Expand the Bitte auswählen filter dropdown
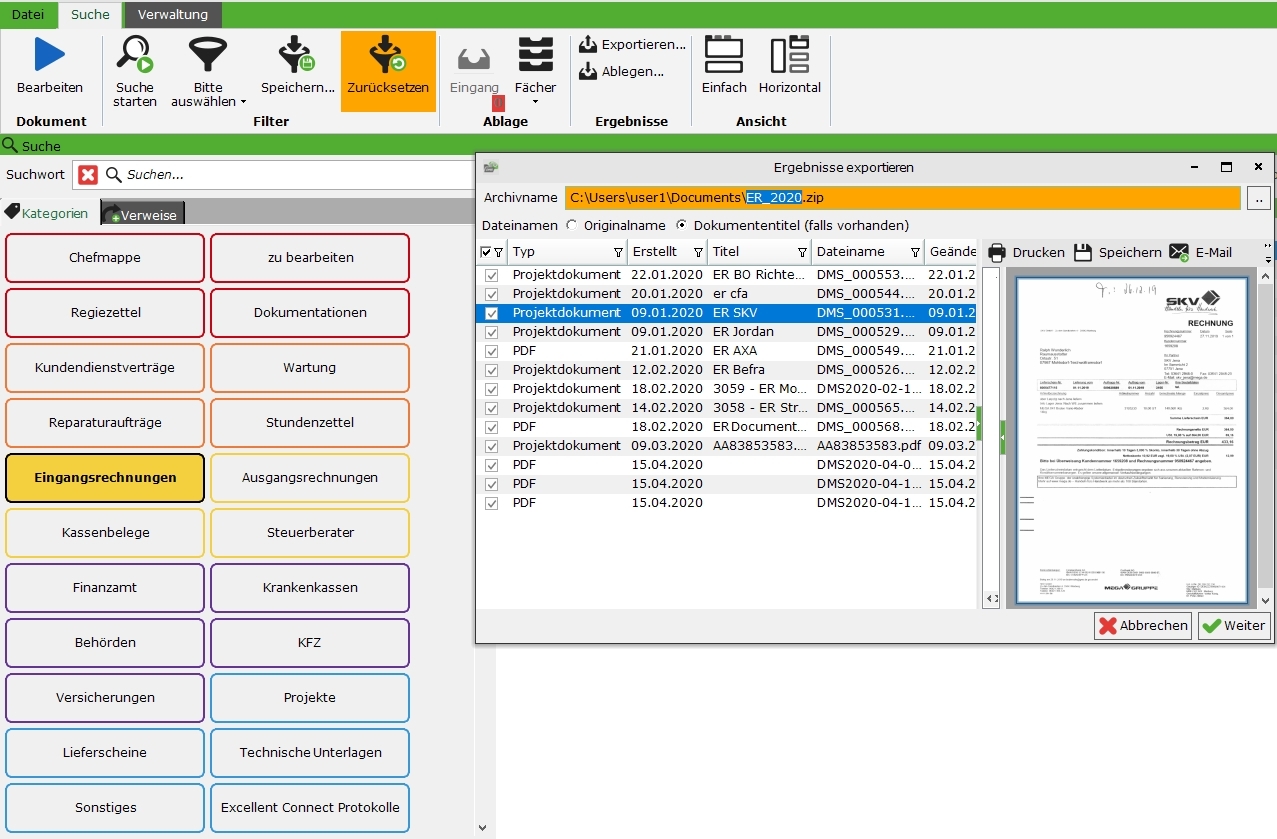1277x839 pixels. 243,102
